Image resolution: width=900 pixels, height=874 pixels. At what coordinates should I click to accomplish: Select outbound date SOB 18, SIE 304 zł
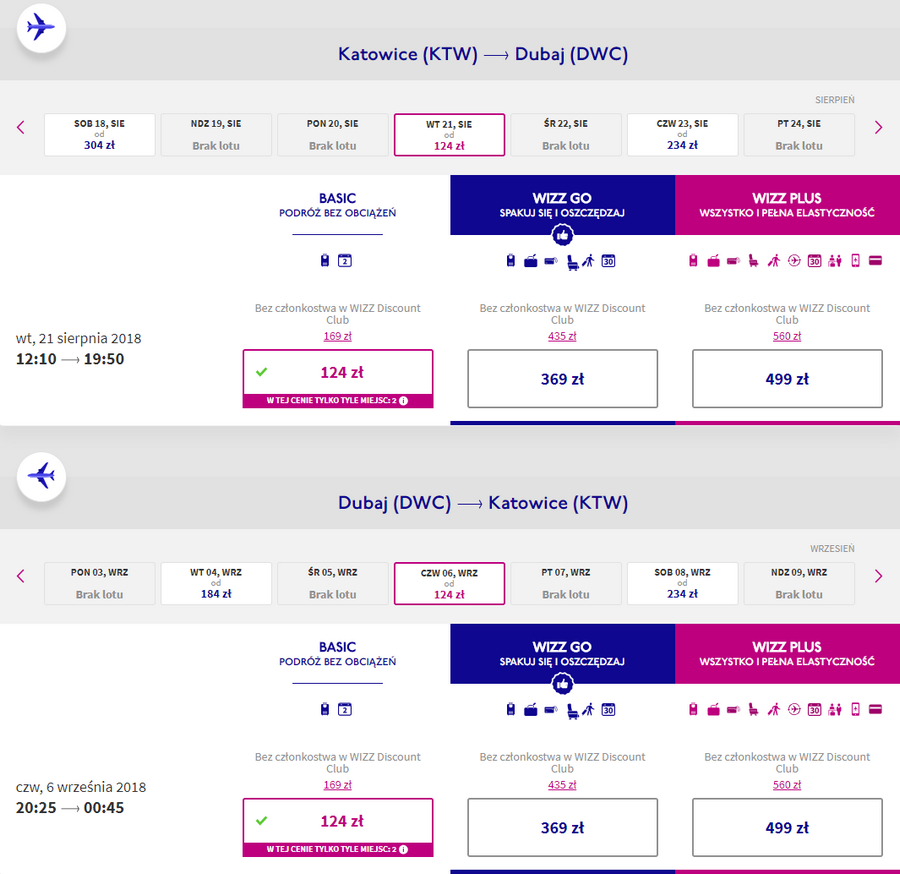coord(99,135)
